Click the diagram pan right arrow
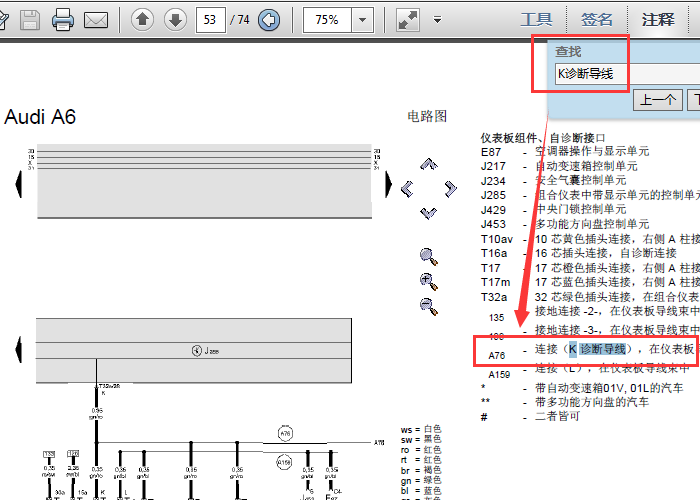The height and width of the screenshot is (500, 700). [x=450, y=189]
